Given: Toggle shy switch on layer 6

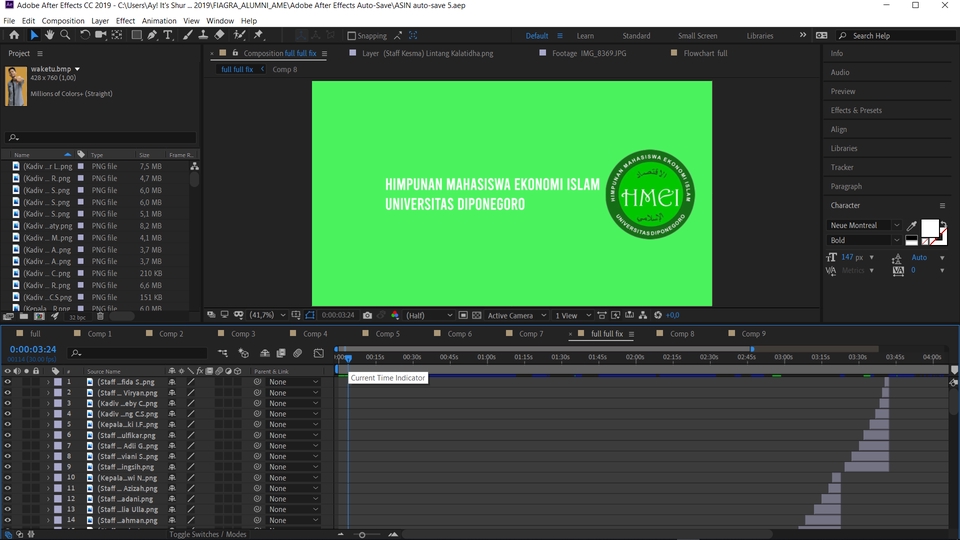Looking at the screenshot, I should [172, 435].
